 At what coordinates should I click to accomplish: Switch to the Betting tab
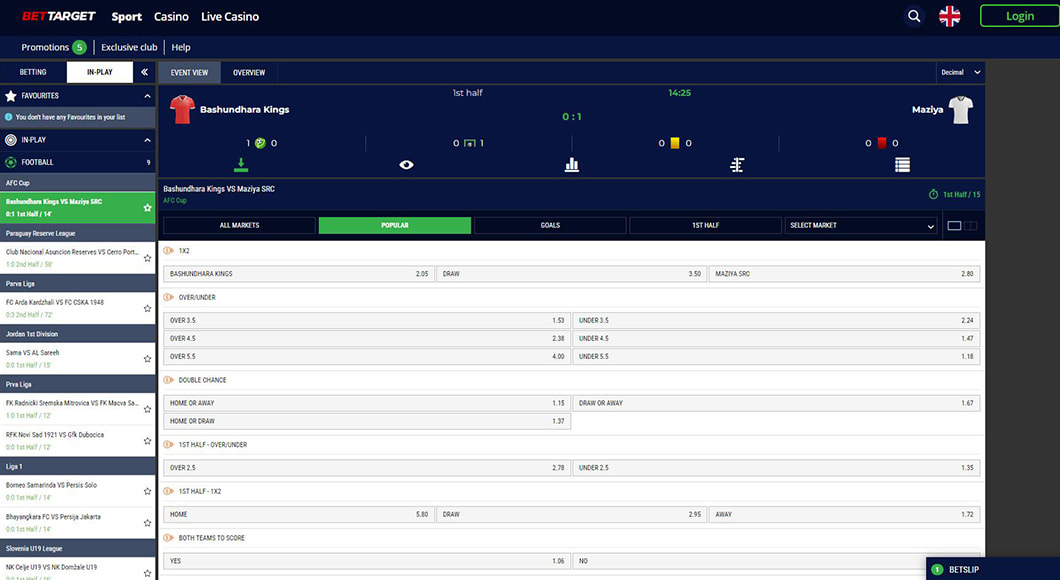point(33,72)
